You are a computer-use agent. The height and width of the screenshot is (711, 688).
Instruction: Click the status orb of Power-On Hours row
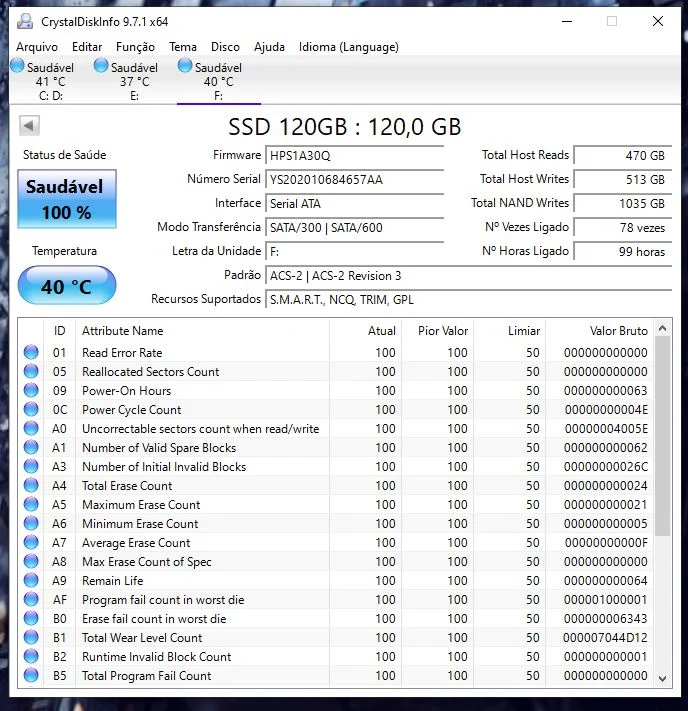click(31, 390)
